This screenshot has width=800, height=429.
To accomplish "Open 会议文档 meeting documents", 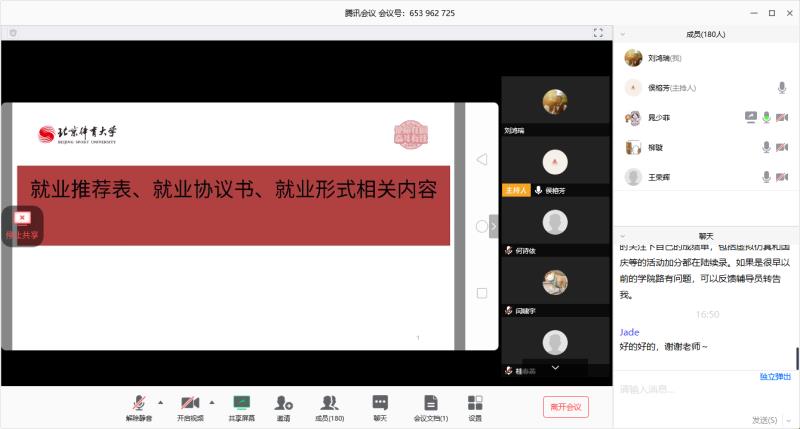I will [x=430, y=403].
